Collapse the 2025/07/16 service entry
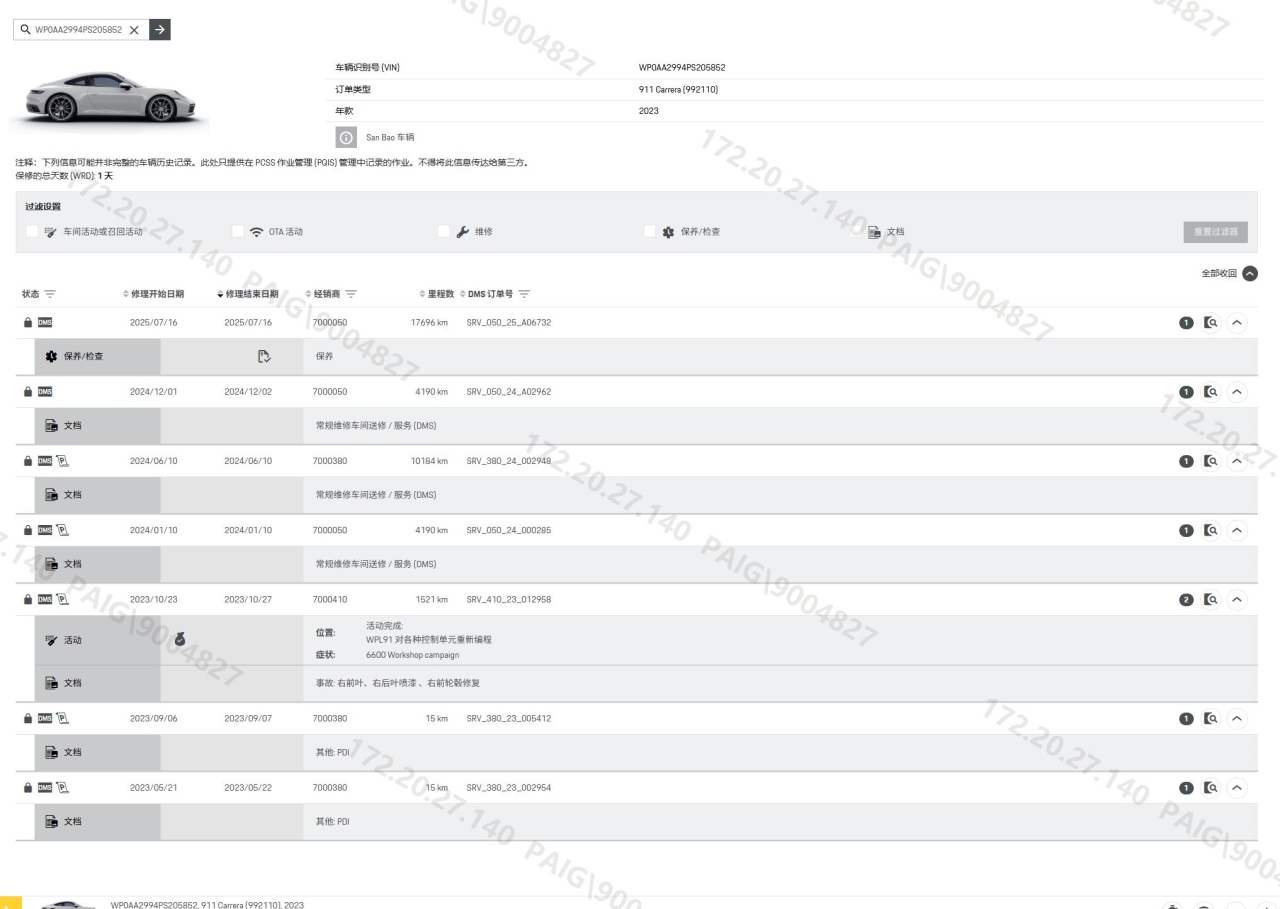Screen dimensions: 1280x909 coord(1238,323)
